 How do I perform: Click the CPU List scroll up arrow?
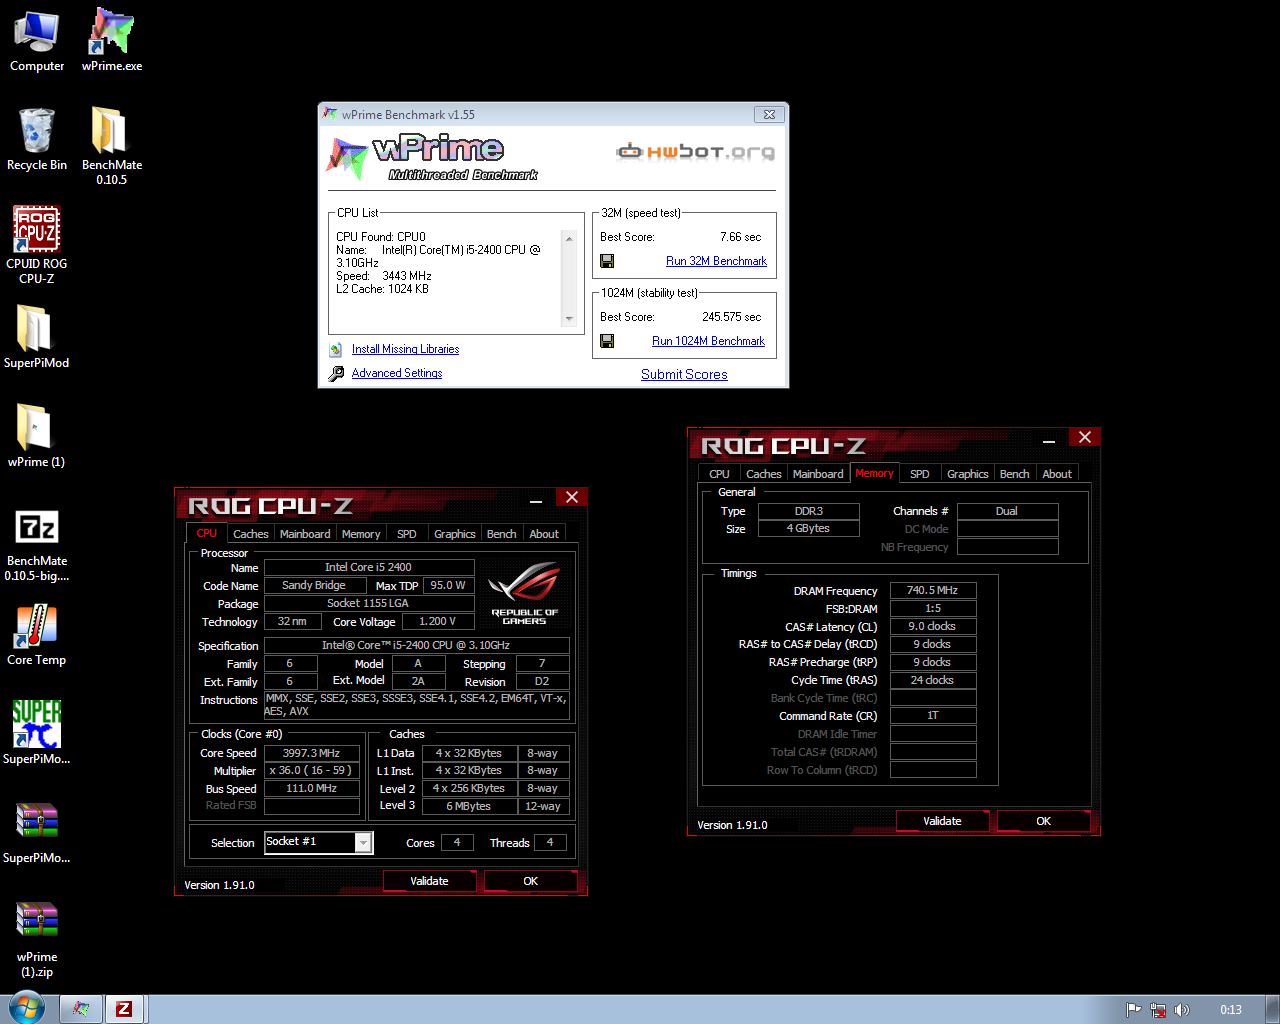570,239
